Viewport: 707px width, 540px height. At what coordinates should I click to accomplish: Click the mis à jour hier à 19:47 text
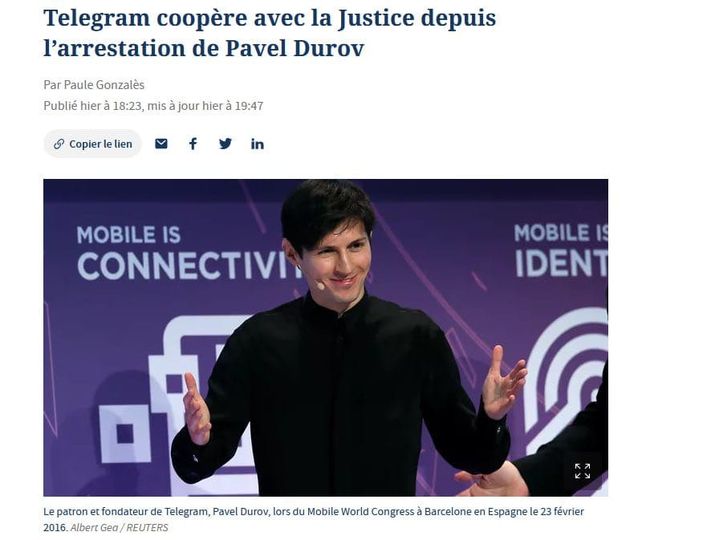coord(205,106)
